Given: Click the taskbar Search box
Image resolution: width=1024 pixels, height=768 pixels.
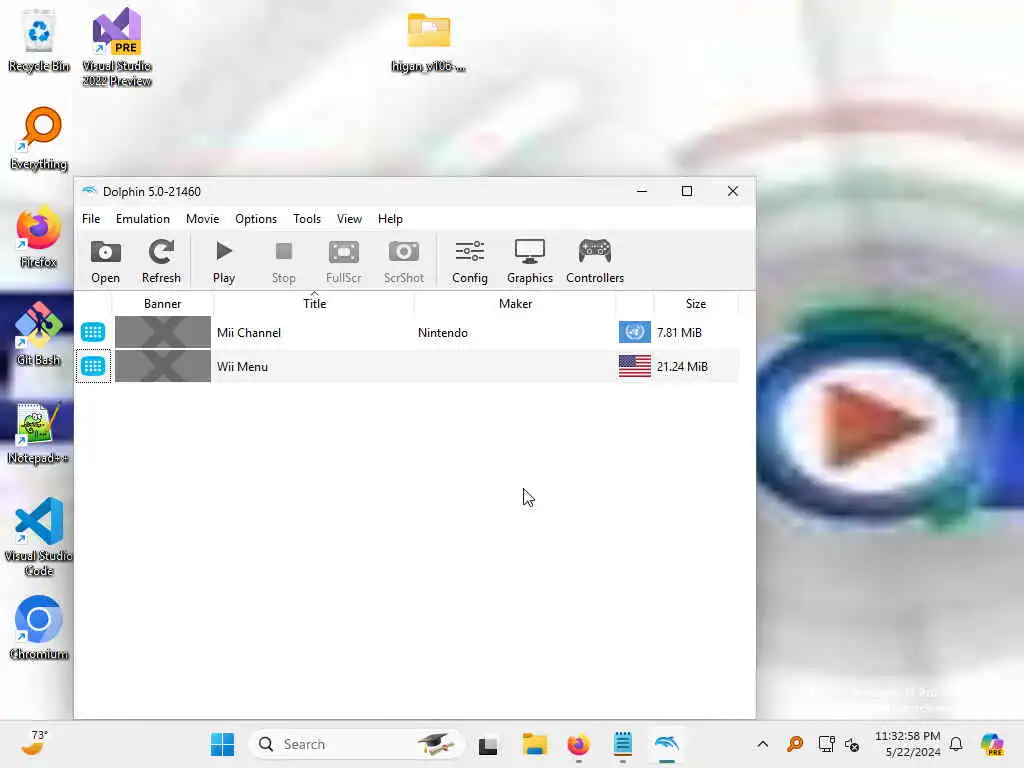Looking at the screenshot, I should 356,744.
